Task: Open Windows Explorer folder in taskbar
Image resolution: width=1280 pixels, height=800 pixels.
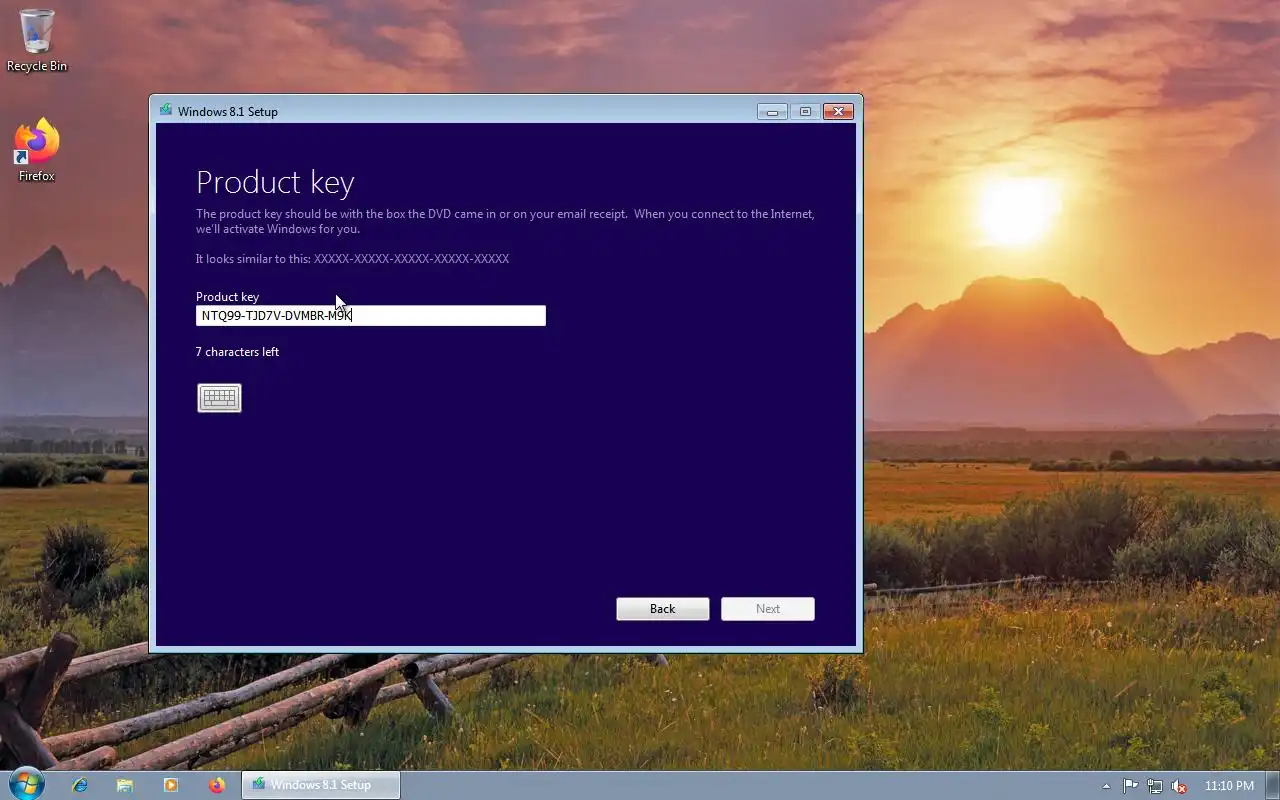Action: pyautogui.click(x=125, y=785)
